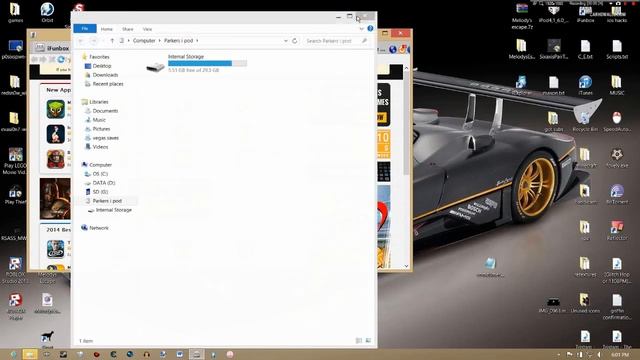Open Reflector desktop shortcut

[617, 230]
